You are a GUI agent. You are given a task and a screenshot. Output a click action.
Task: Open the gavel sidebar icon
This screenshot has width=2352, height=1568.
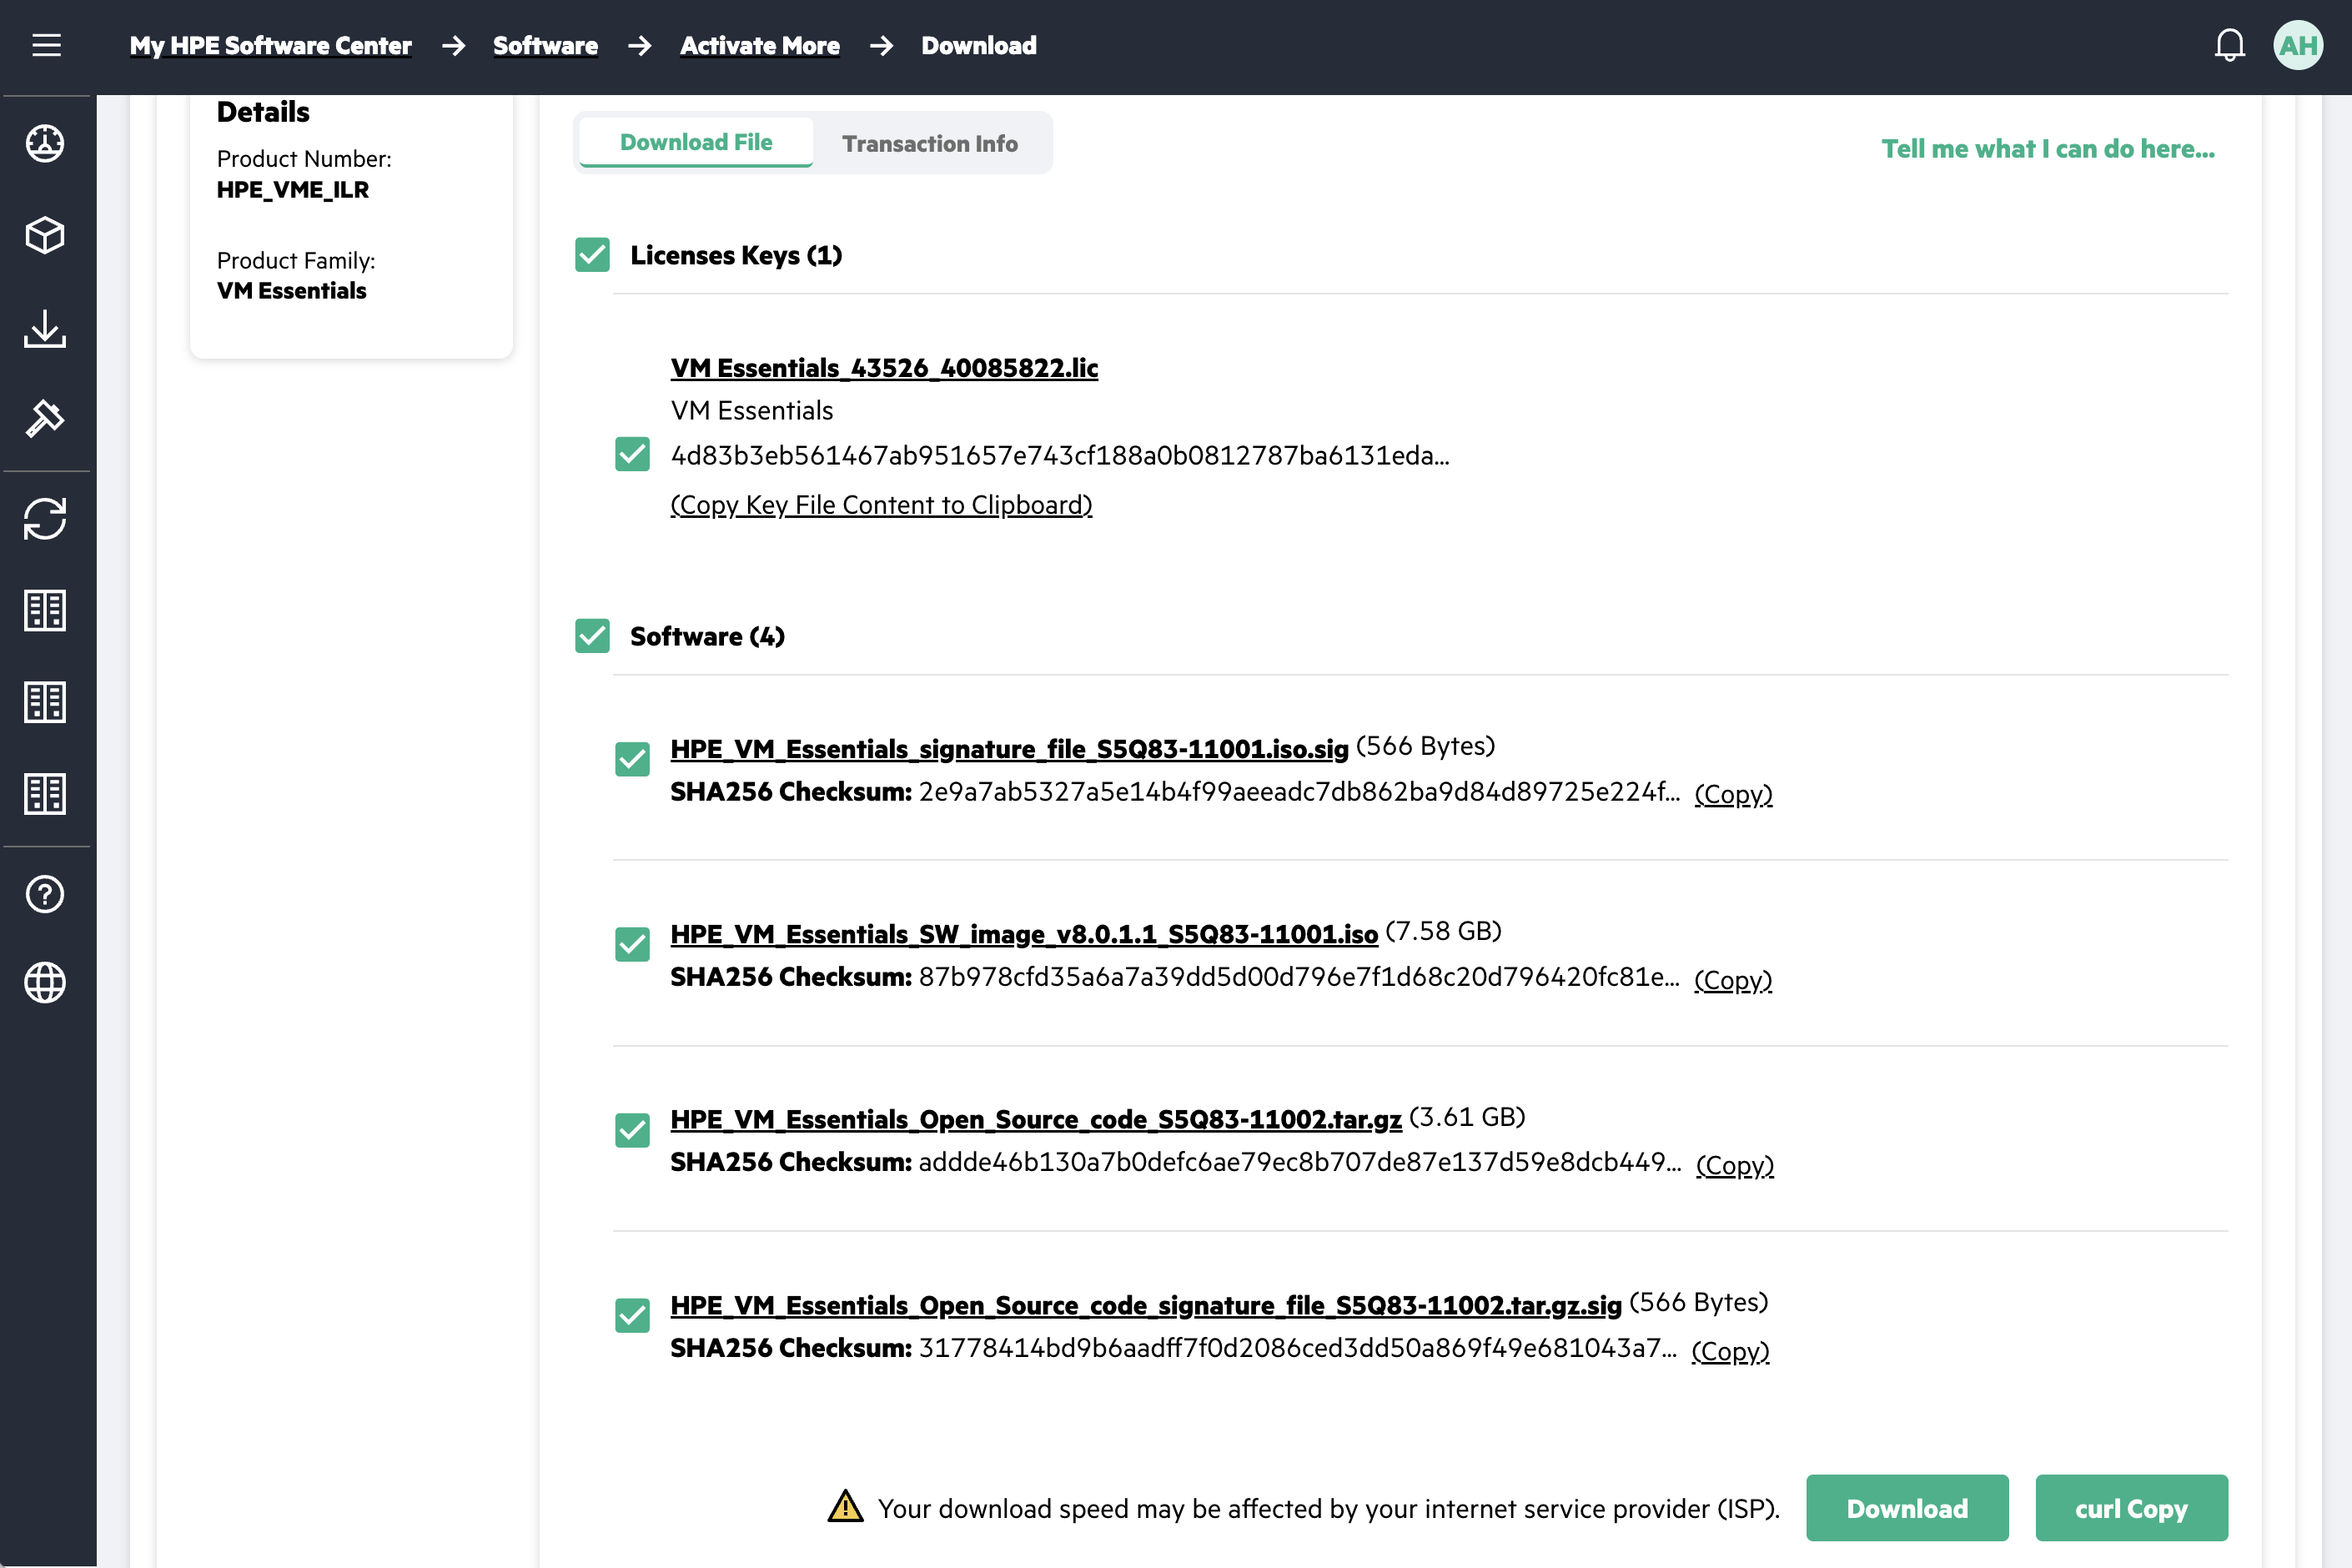[45, 418]
